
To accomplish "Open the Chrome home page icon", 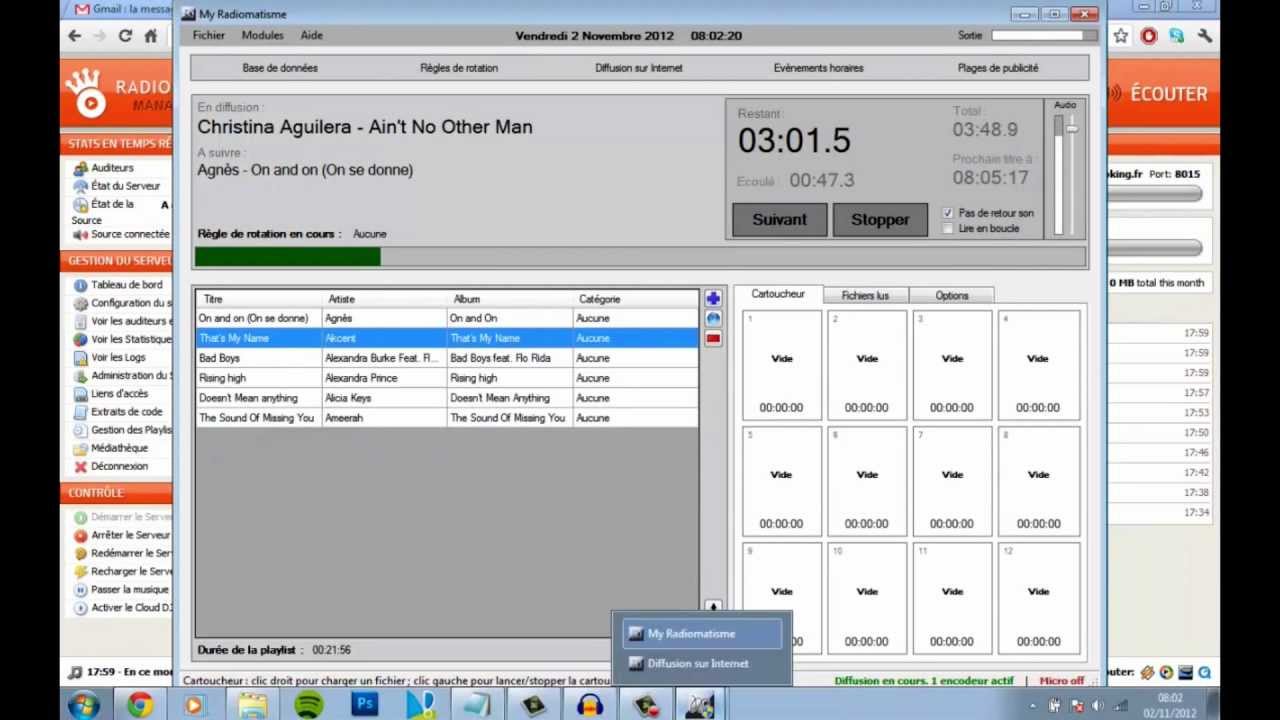I will tap(151, 36).
